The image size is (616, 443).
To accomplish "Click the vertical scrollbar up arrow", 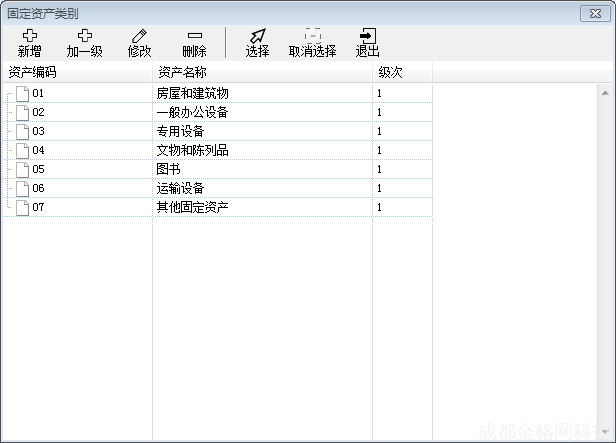I will (605, 93).
